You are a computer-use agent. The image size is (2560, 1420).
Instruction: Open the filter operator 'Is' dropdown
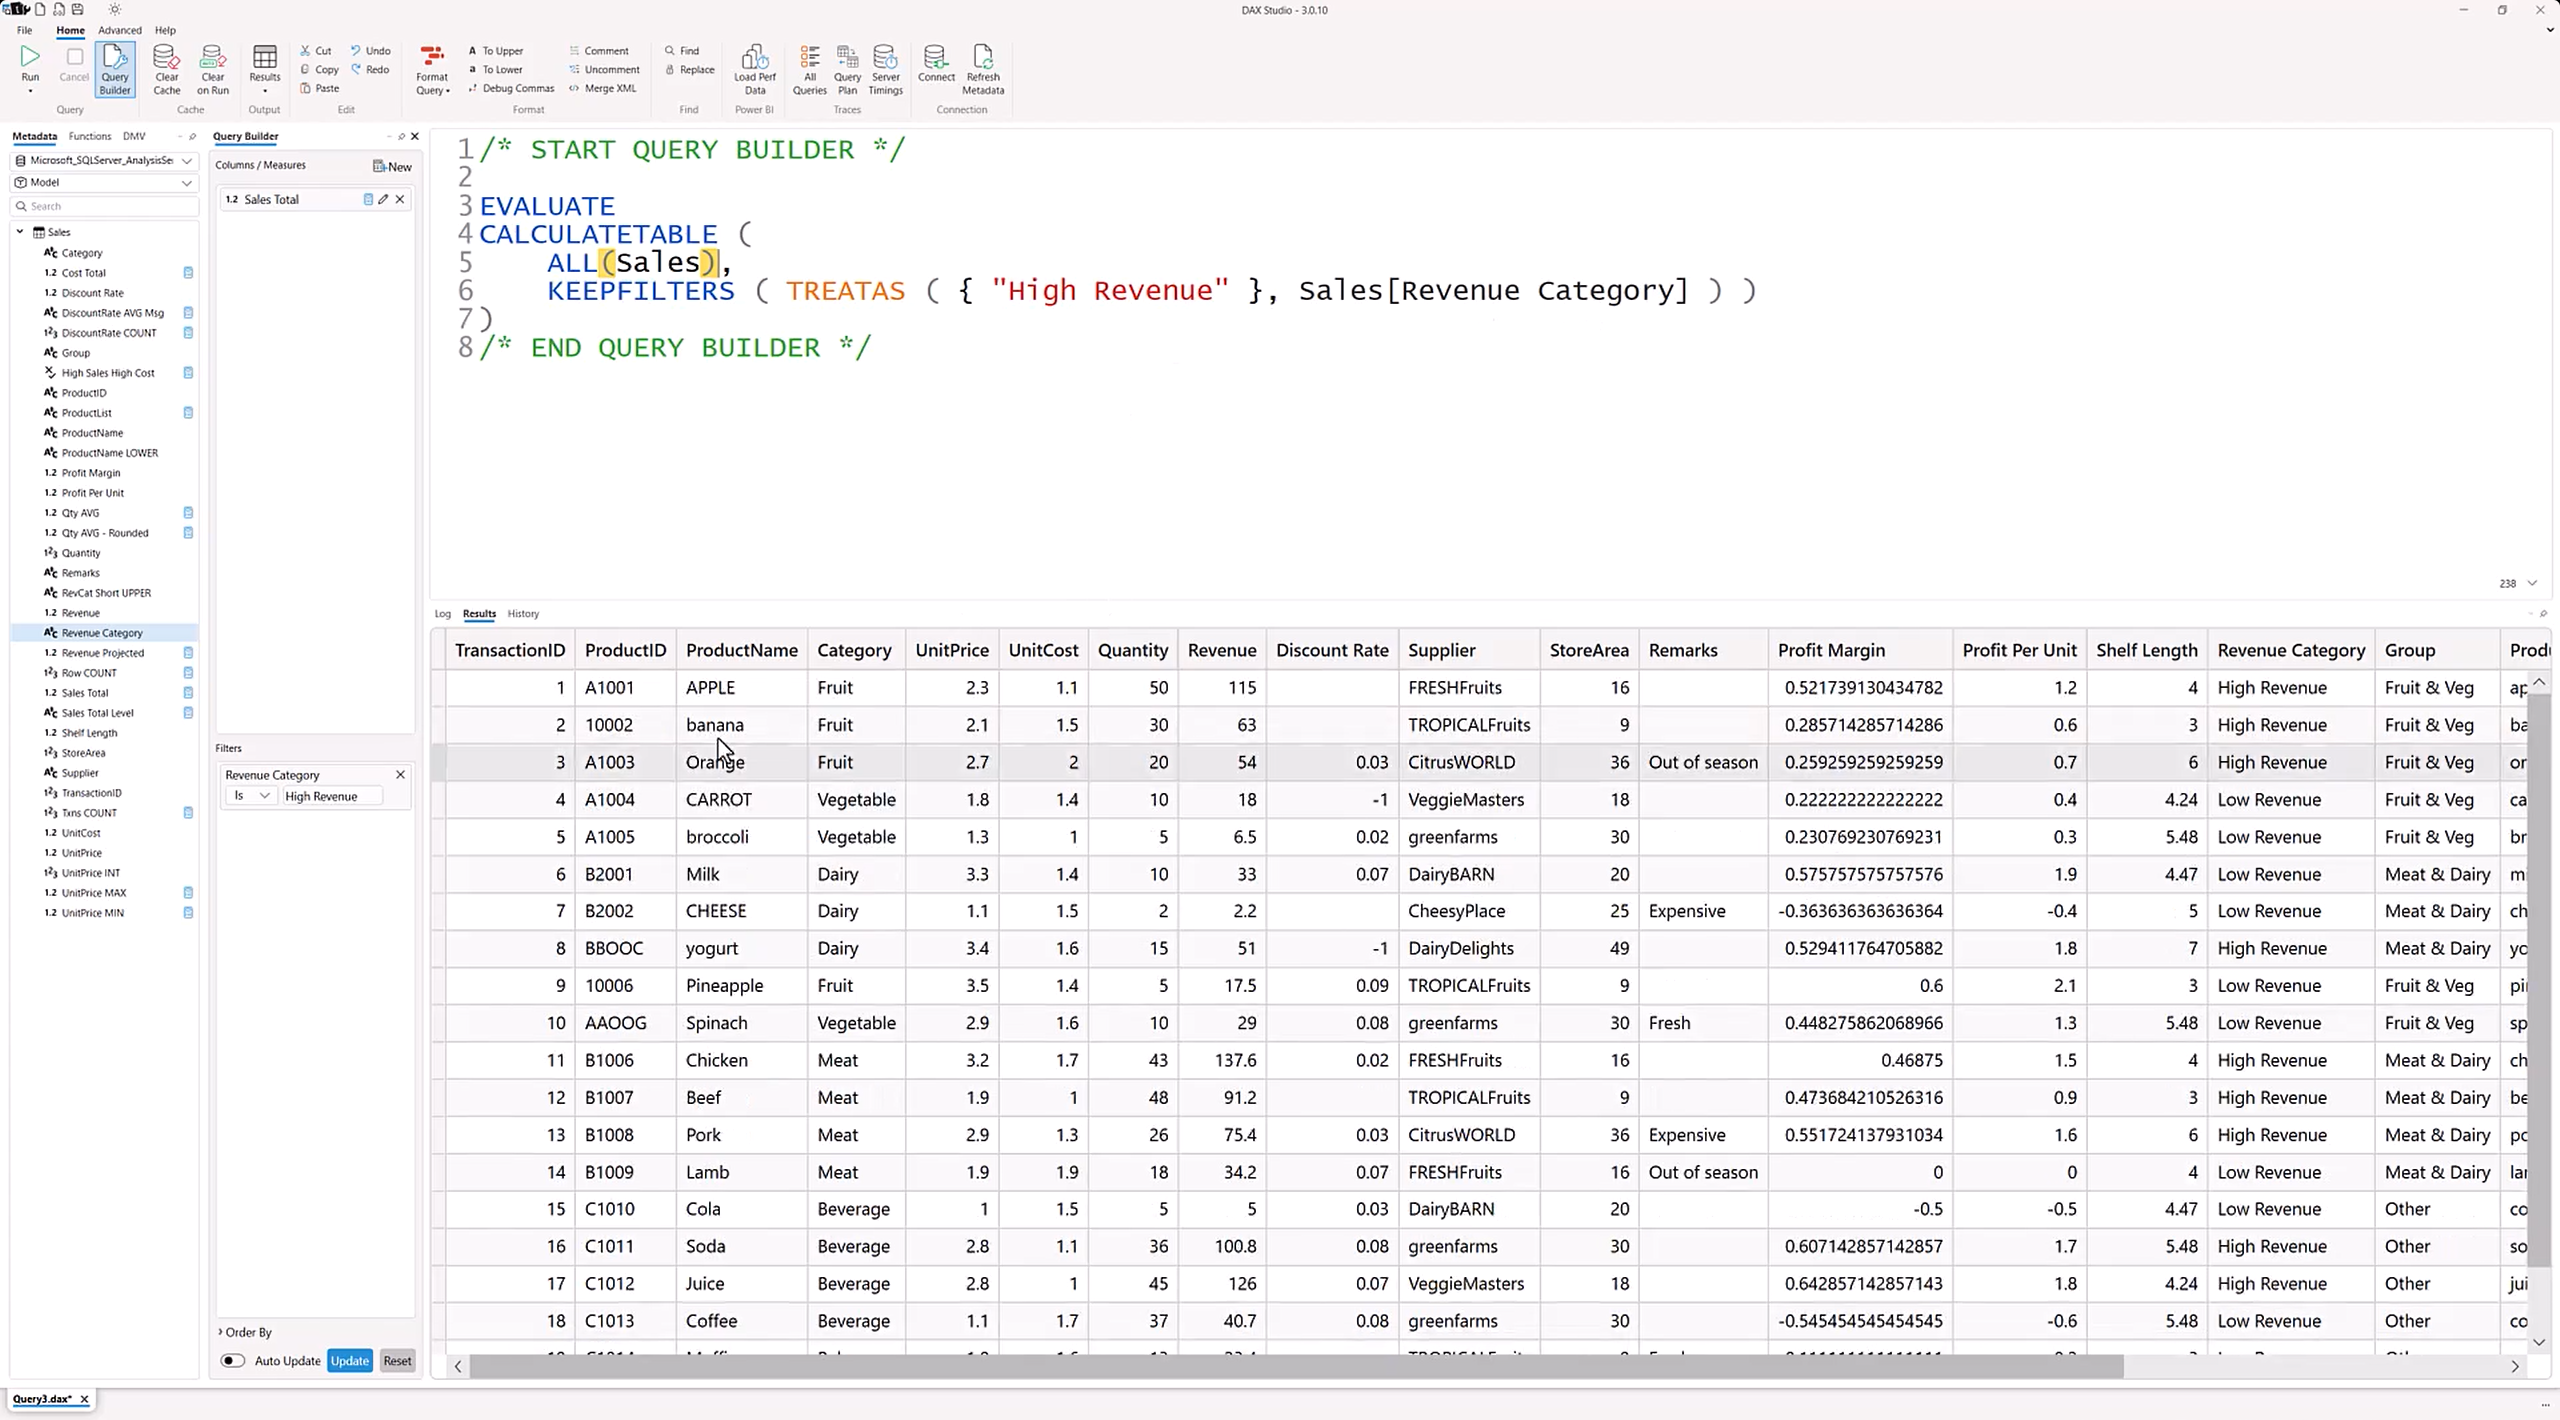click(251, 796)
